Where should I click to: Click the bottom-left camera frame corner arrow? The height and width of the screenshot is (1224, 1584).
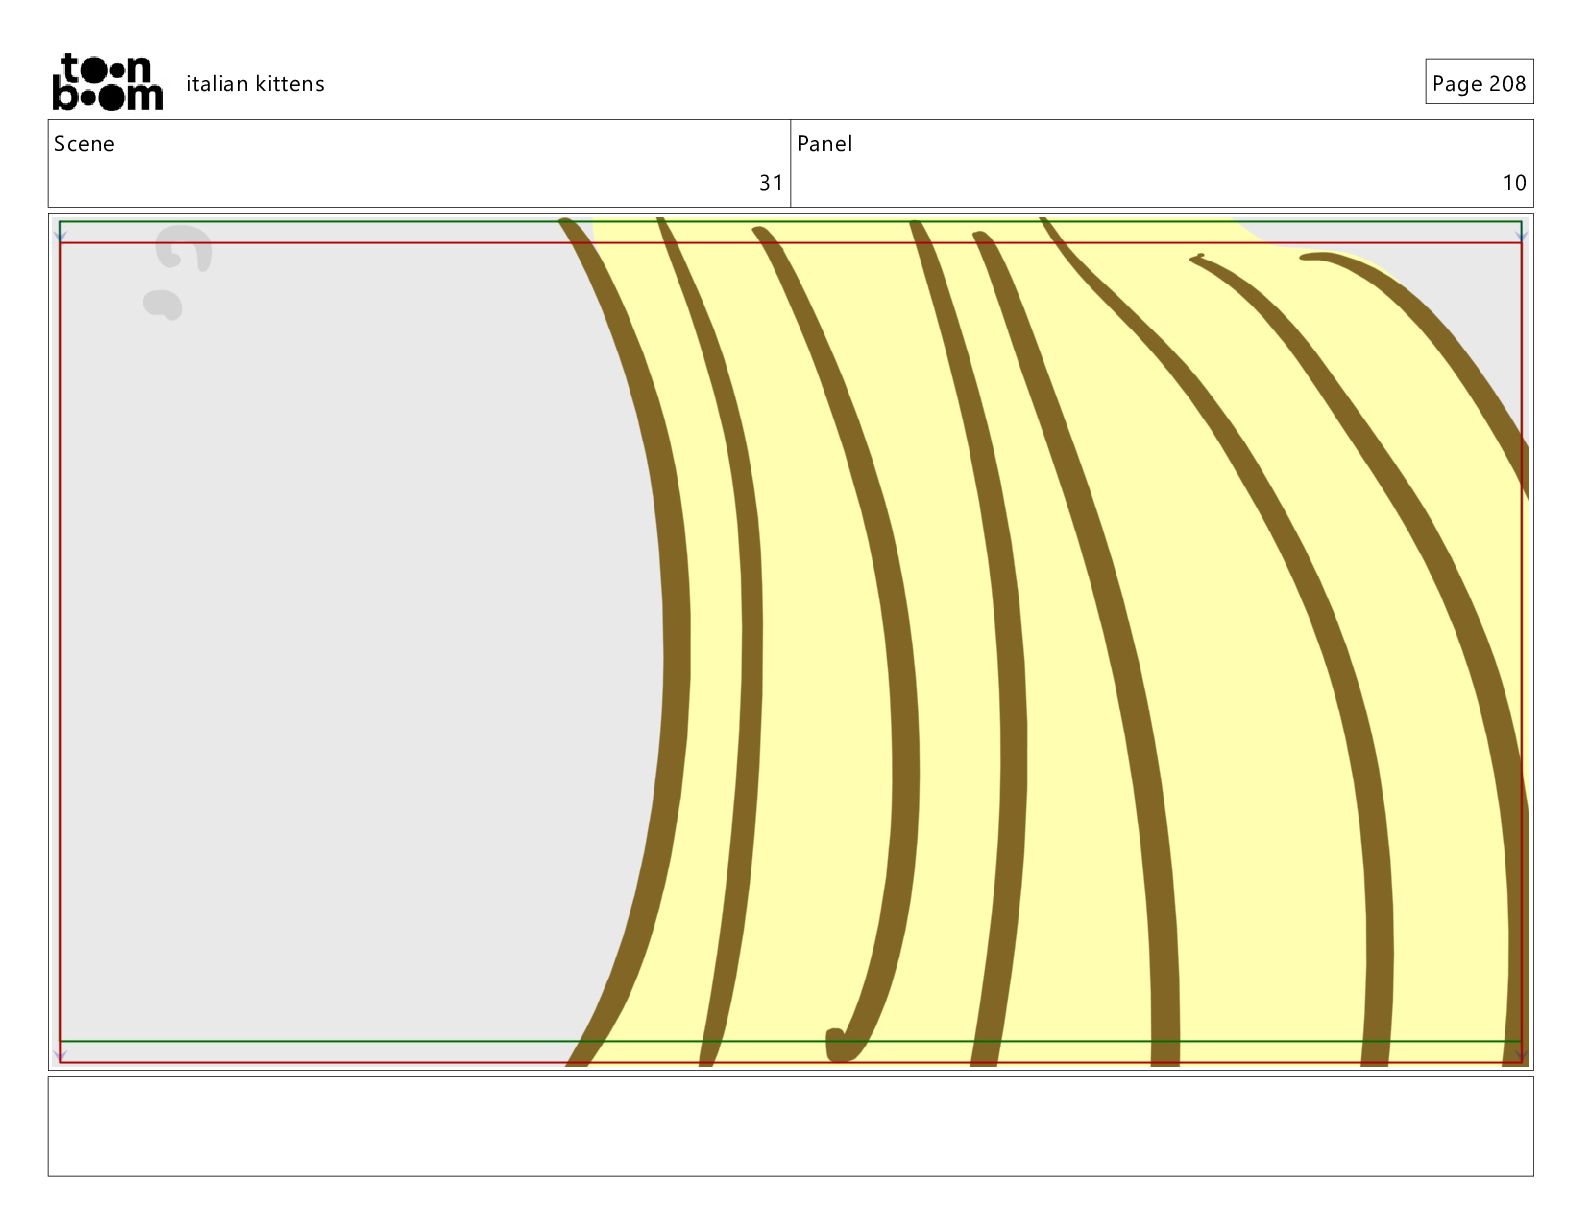click(x=61, y=1053)
